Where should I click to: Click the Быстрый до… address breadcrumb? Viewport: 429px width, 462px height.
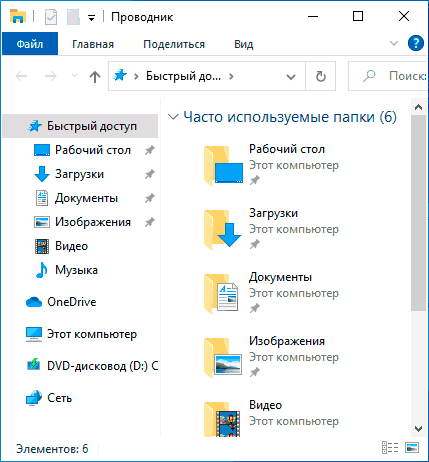coord(183,76)
